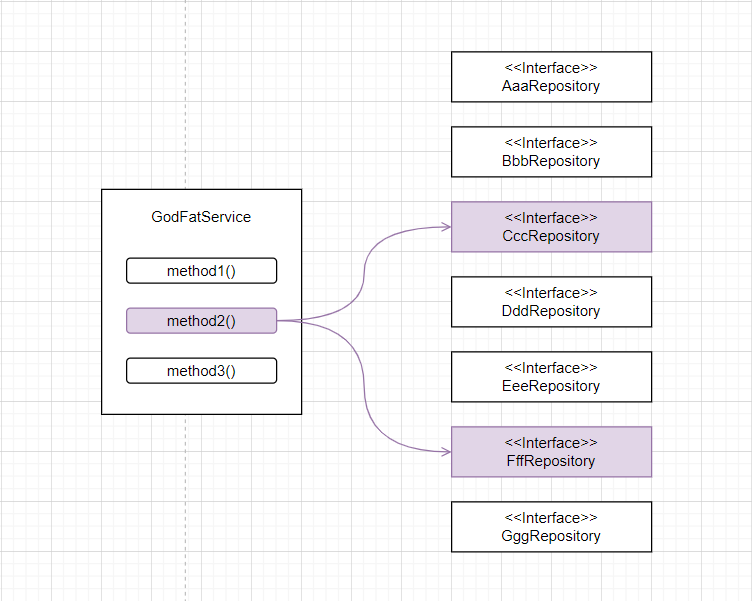Select the highlighted CccRepository interface box
This screenshot has height=601, width=752.
point(551,227)
